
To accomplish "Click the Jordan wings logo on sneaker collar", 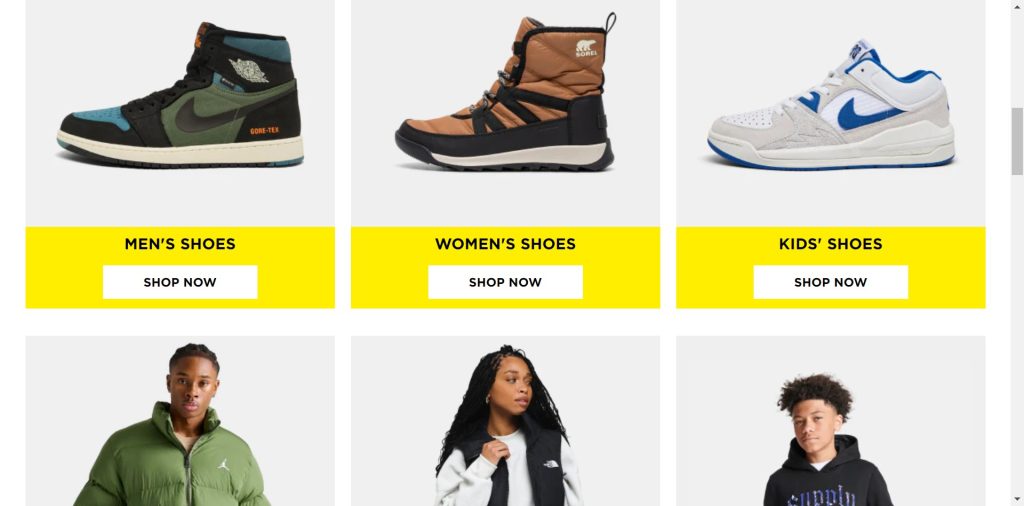I will (x=248, y=70).
